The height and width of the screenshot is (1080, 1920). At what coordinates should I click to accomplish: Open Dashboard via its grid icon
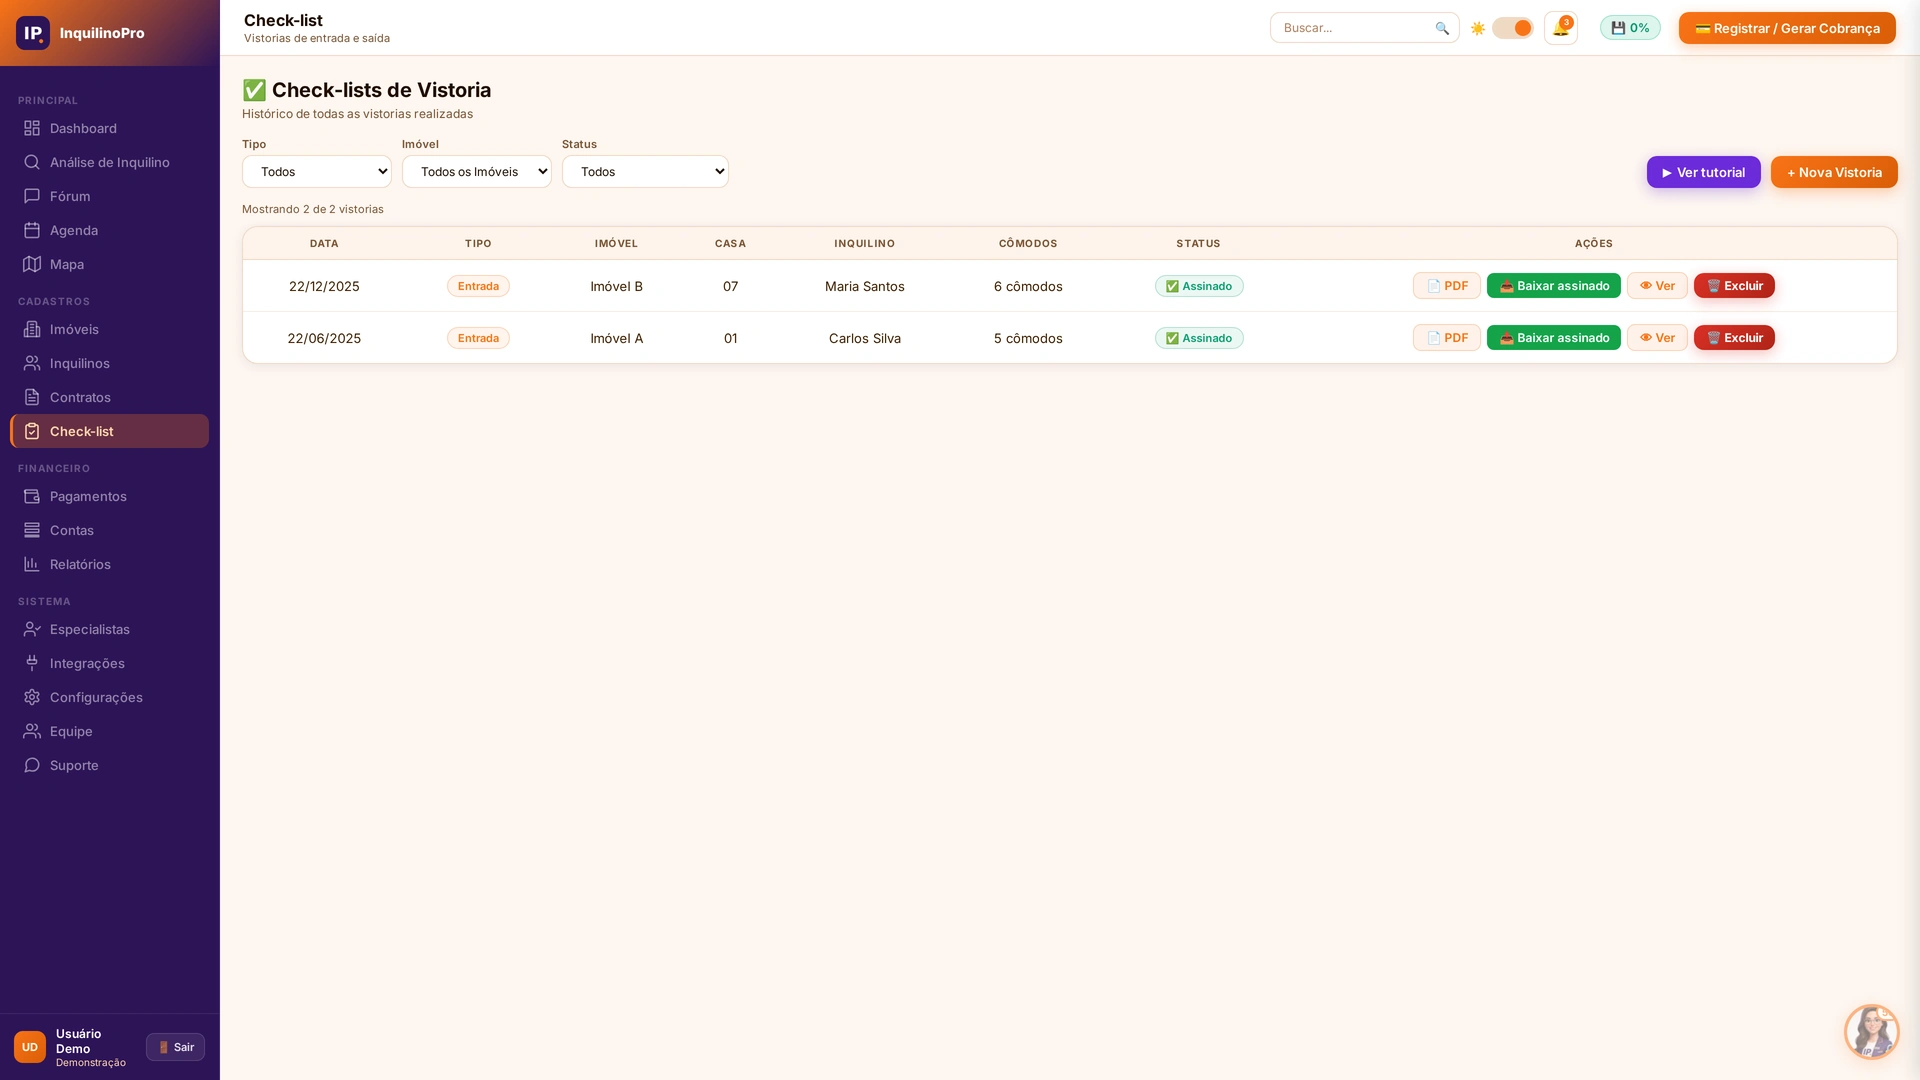(x=32, y=128)
